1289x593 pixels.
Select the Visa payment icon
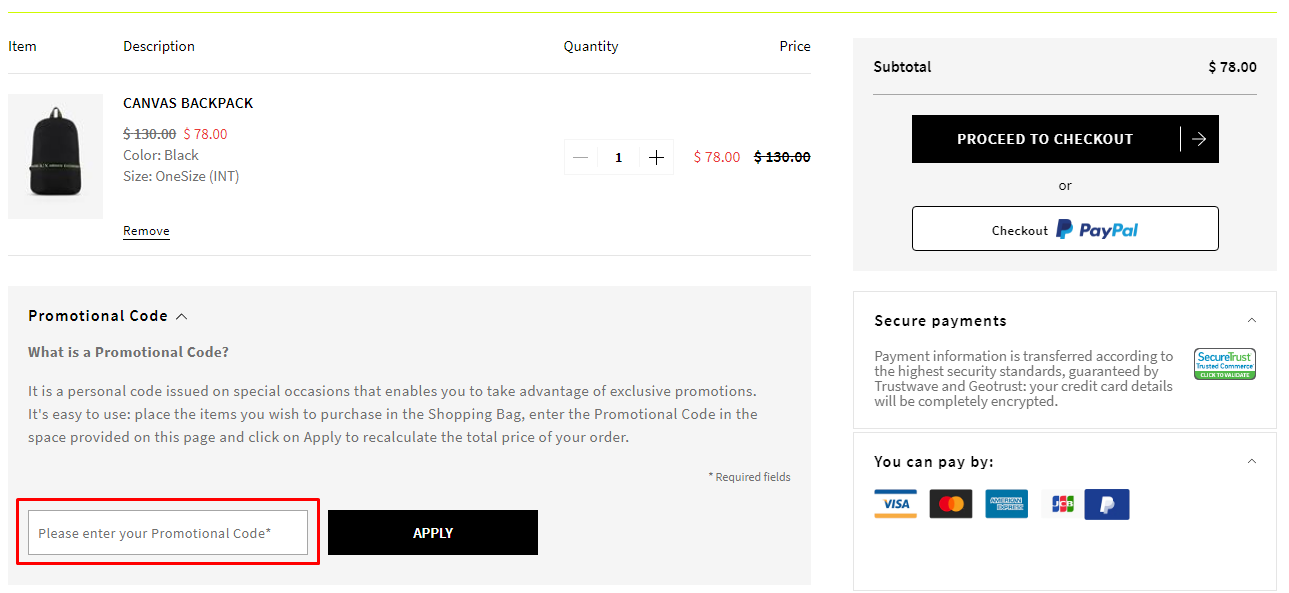coord(894,504)
